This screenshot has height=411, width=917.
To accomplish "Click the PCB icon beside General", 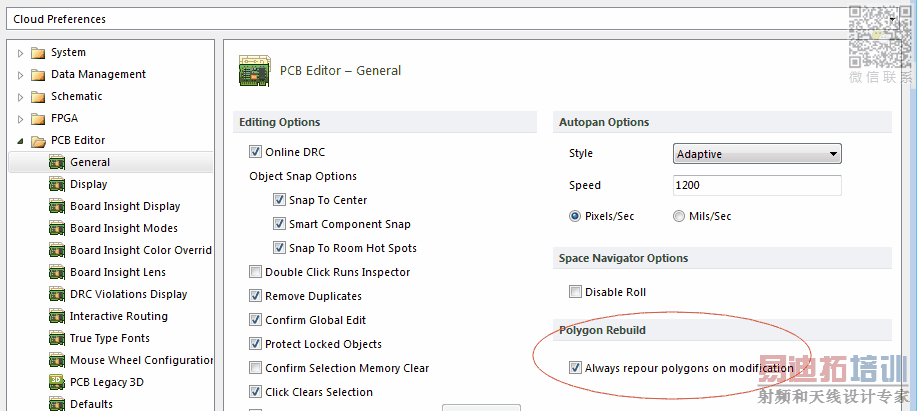I will (57, 162).
